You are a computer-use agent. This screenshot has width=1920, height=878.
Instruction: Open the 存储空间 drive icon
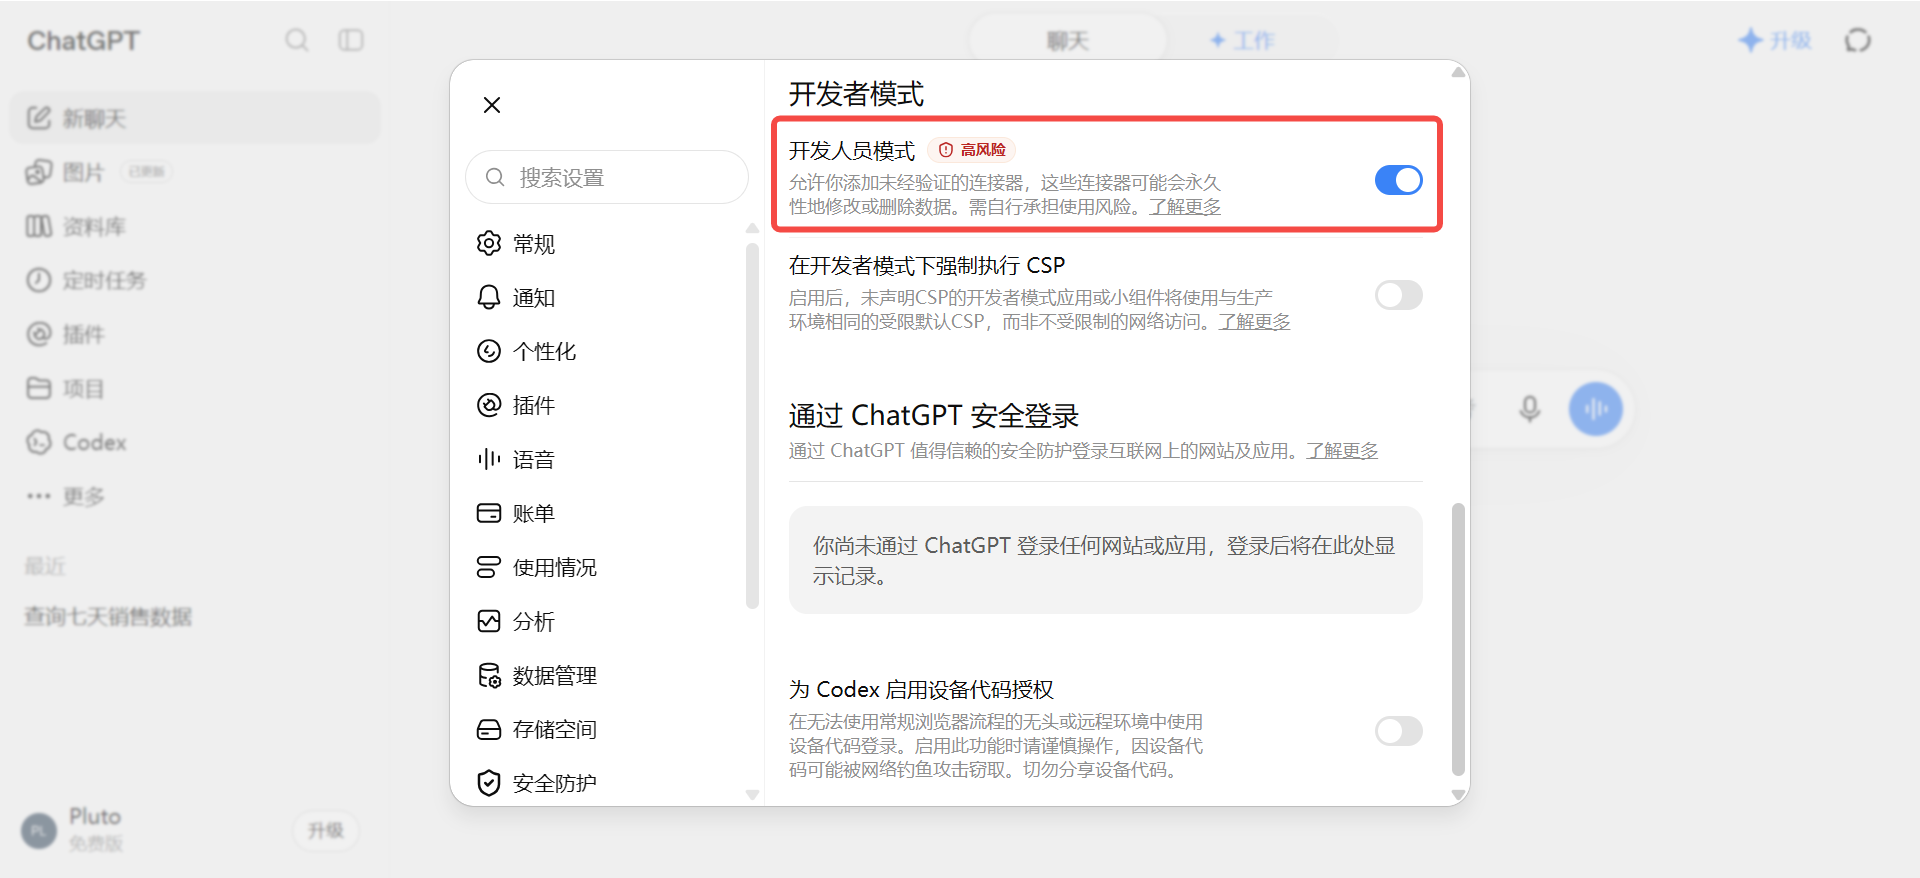pos(489,729)
